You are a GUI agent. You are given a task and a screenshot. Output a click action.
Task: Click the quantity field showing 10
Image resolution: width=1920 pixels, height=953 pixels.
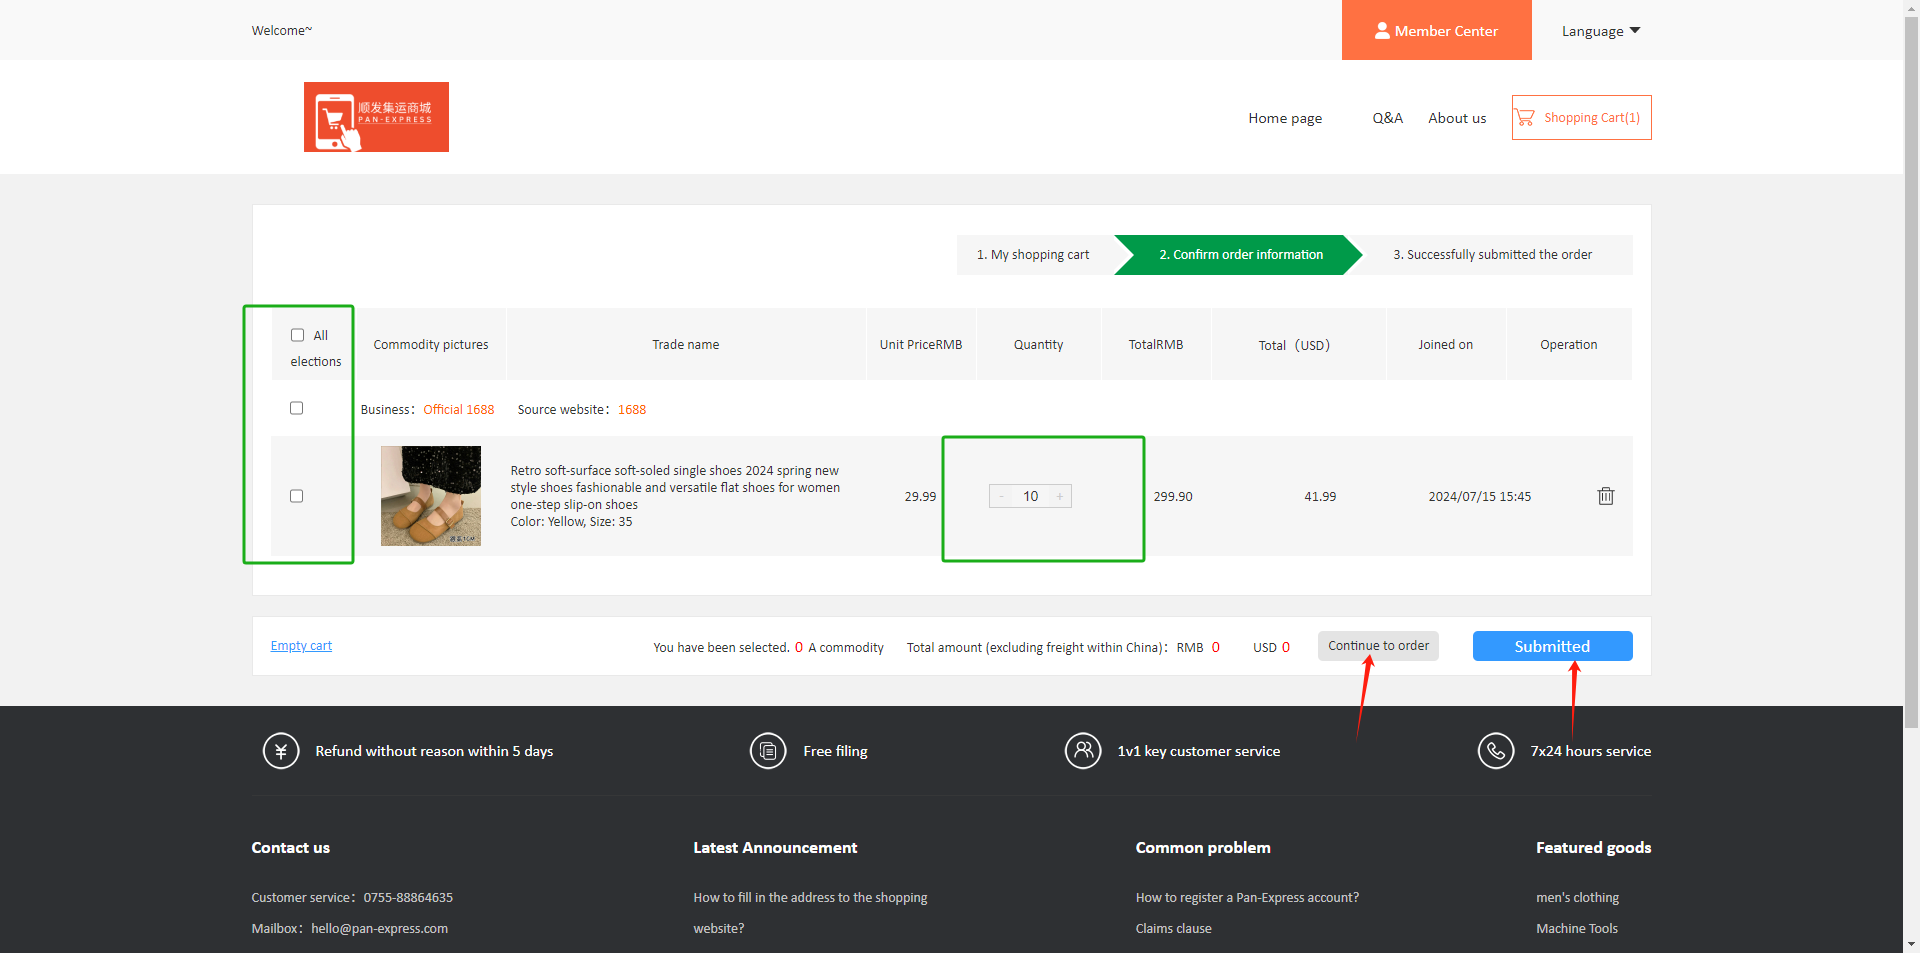pos(1030,496)
